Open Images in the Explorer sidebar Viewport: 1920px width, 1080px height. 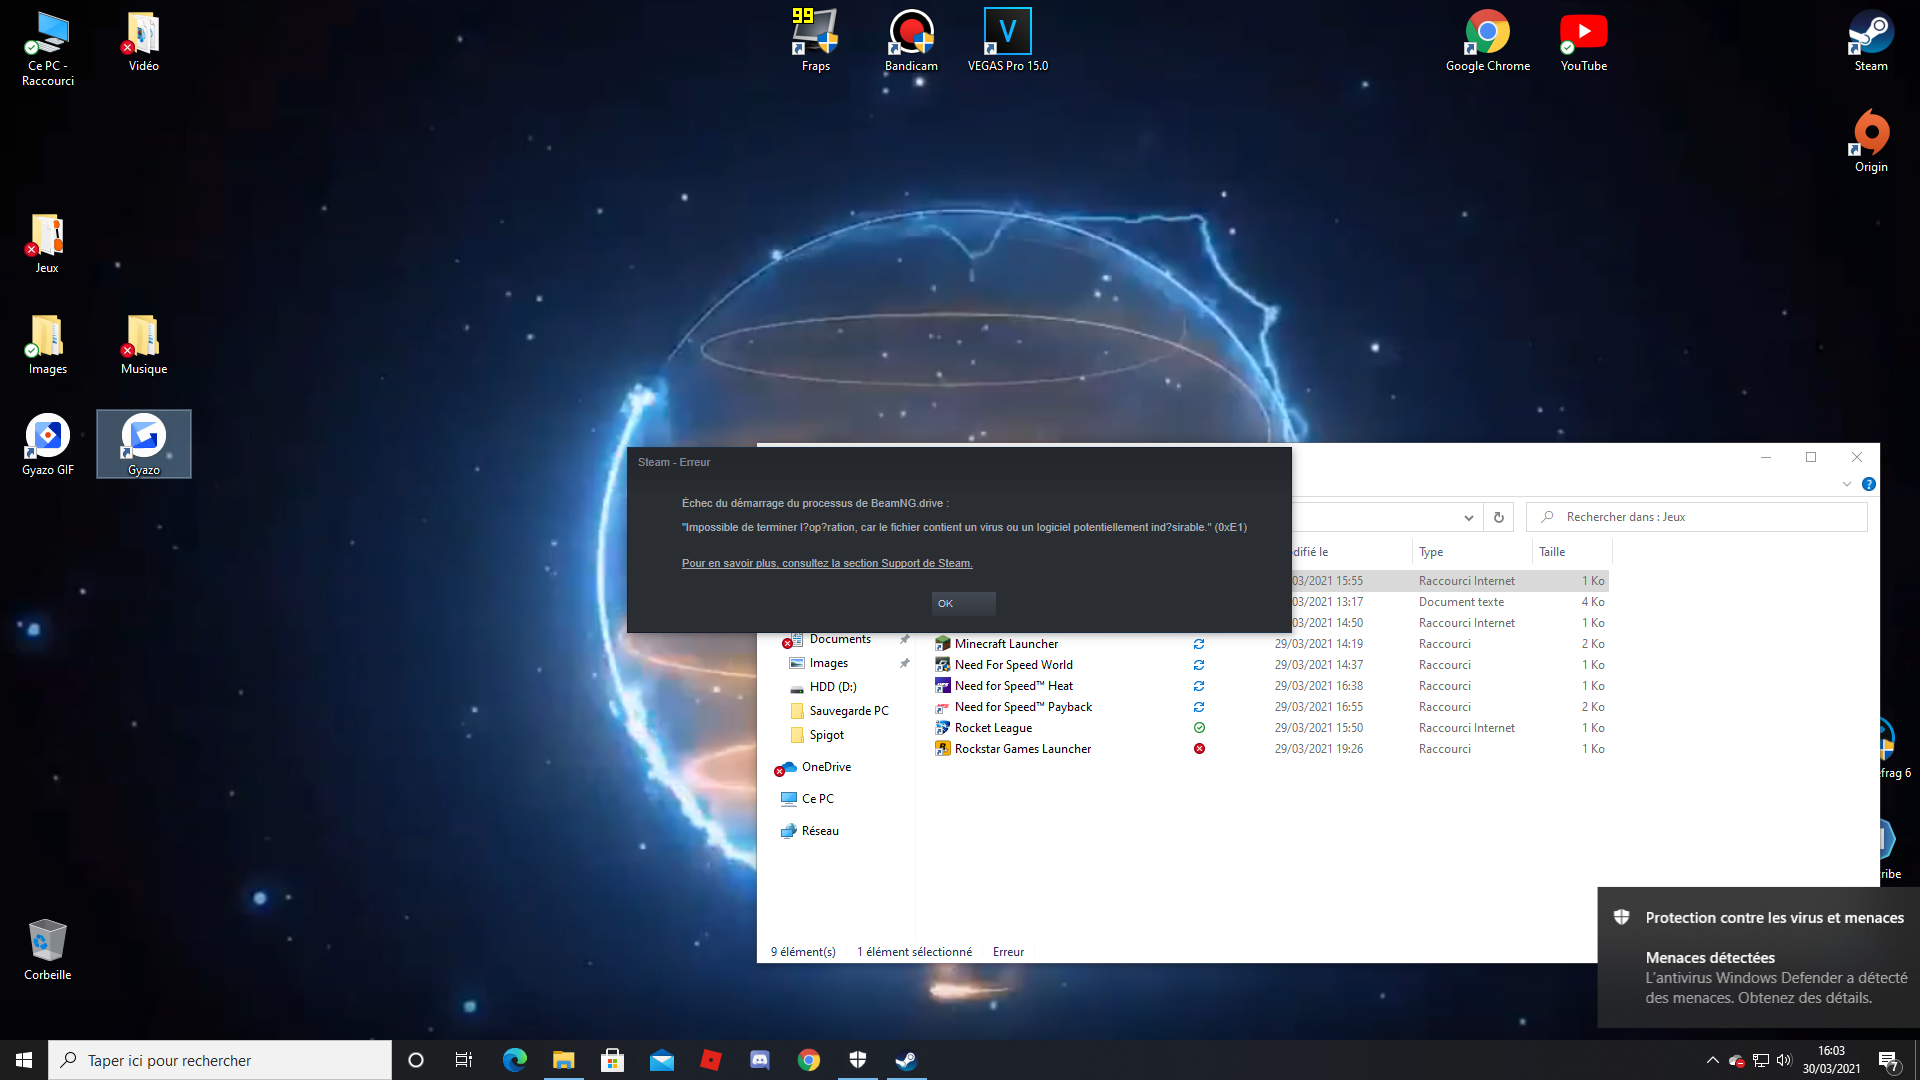pos(828,663)
